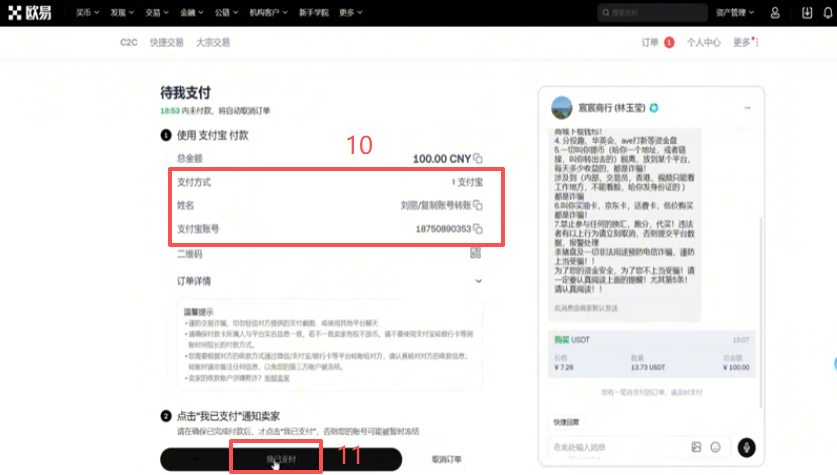Click the ¥ 7.28 price in chat order card
The image size is (837, 475).
point(564,367)
